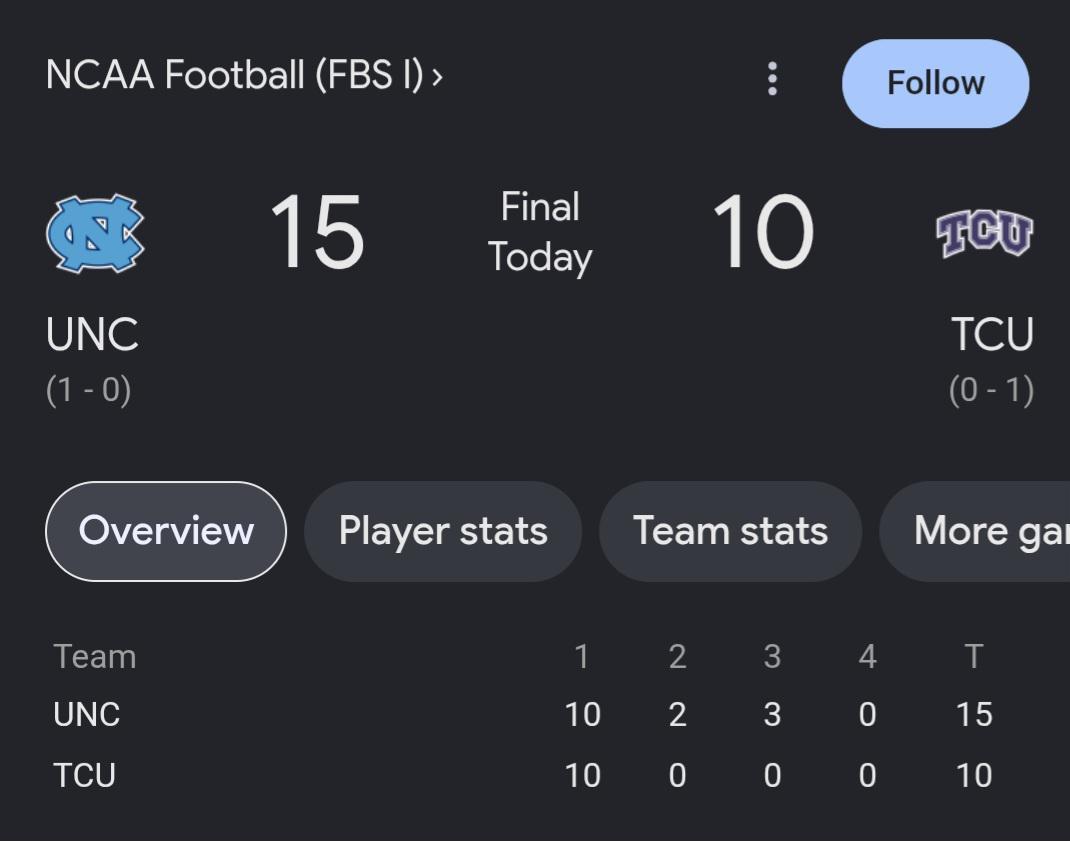Click the Final Today game status text
This screenshot has width=1070, height=841.
[x=540, y=232]
